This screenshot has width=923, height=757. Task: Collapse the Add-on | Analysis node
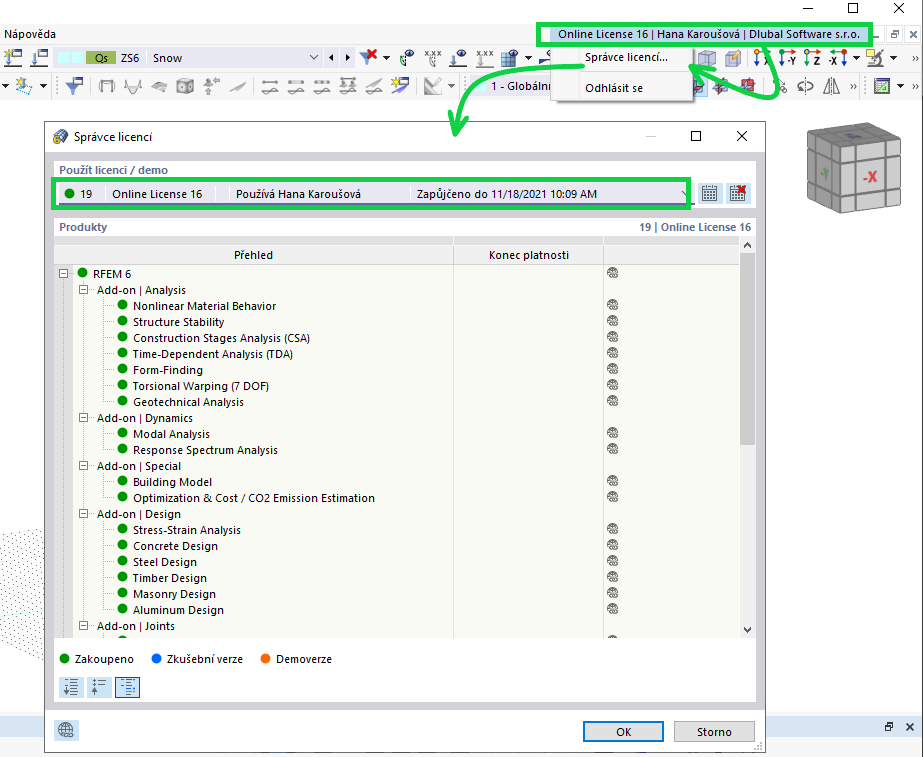coord(84,290)
